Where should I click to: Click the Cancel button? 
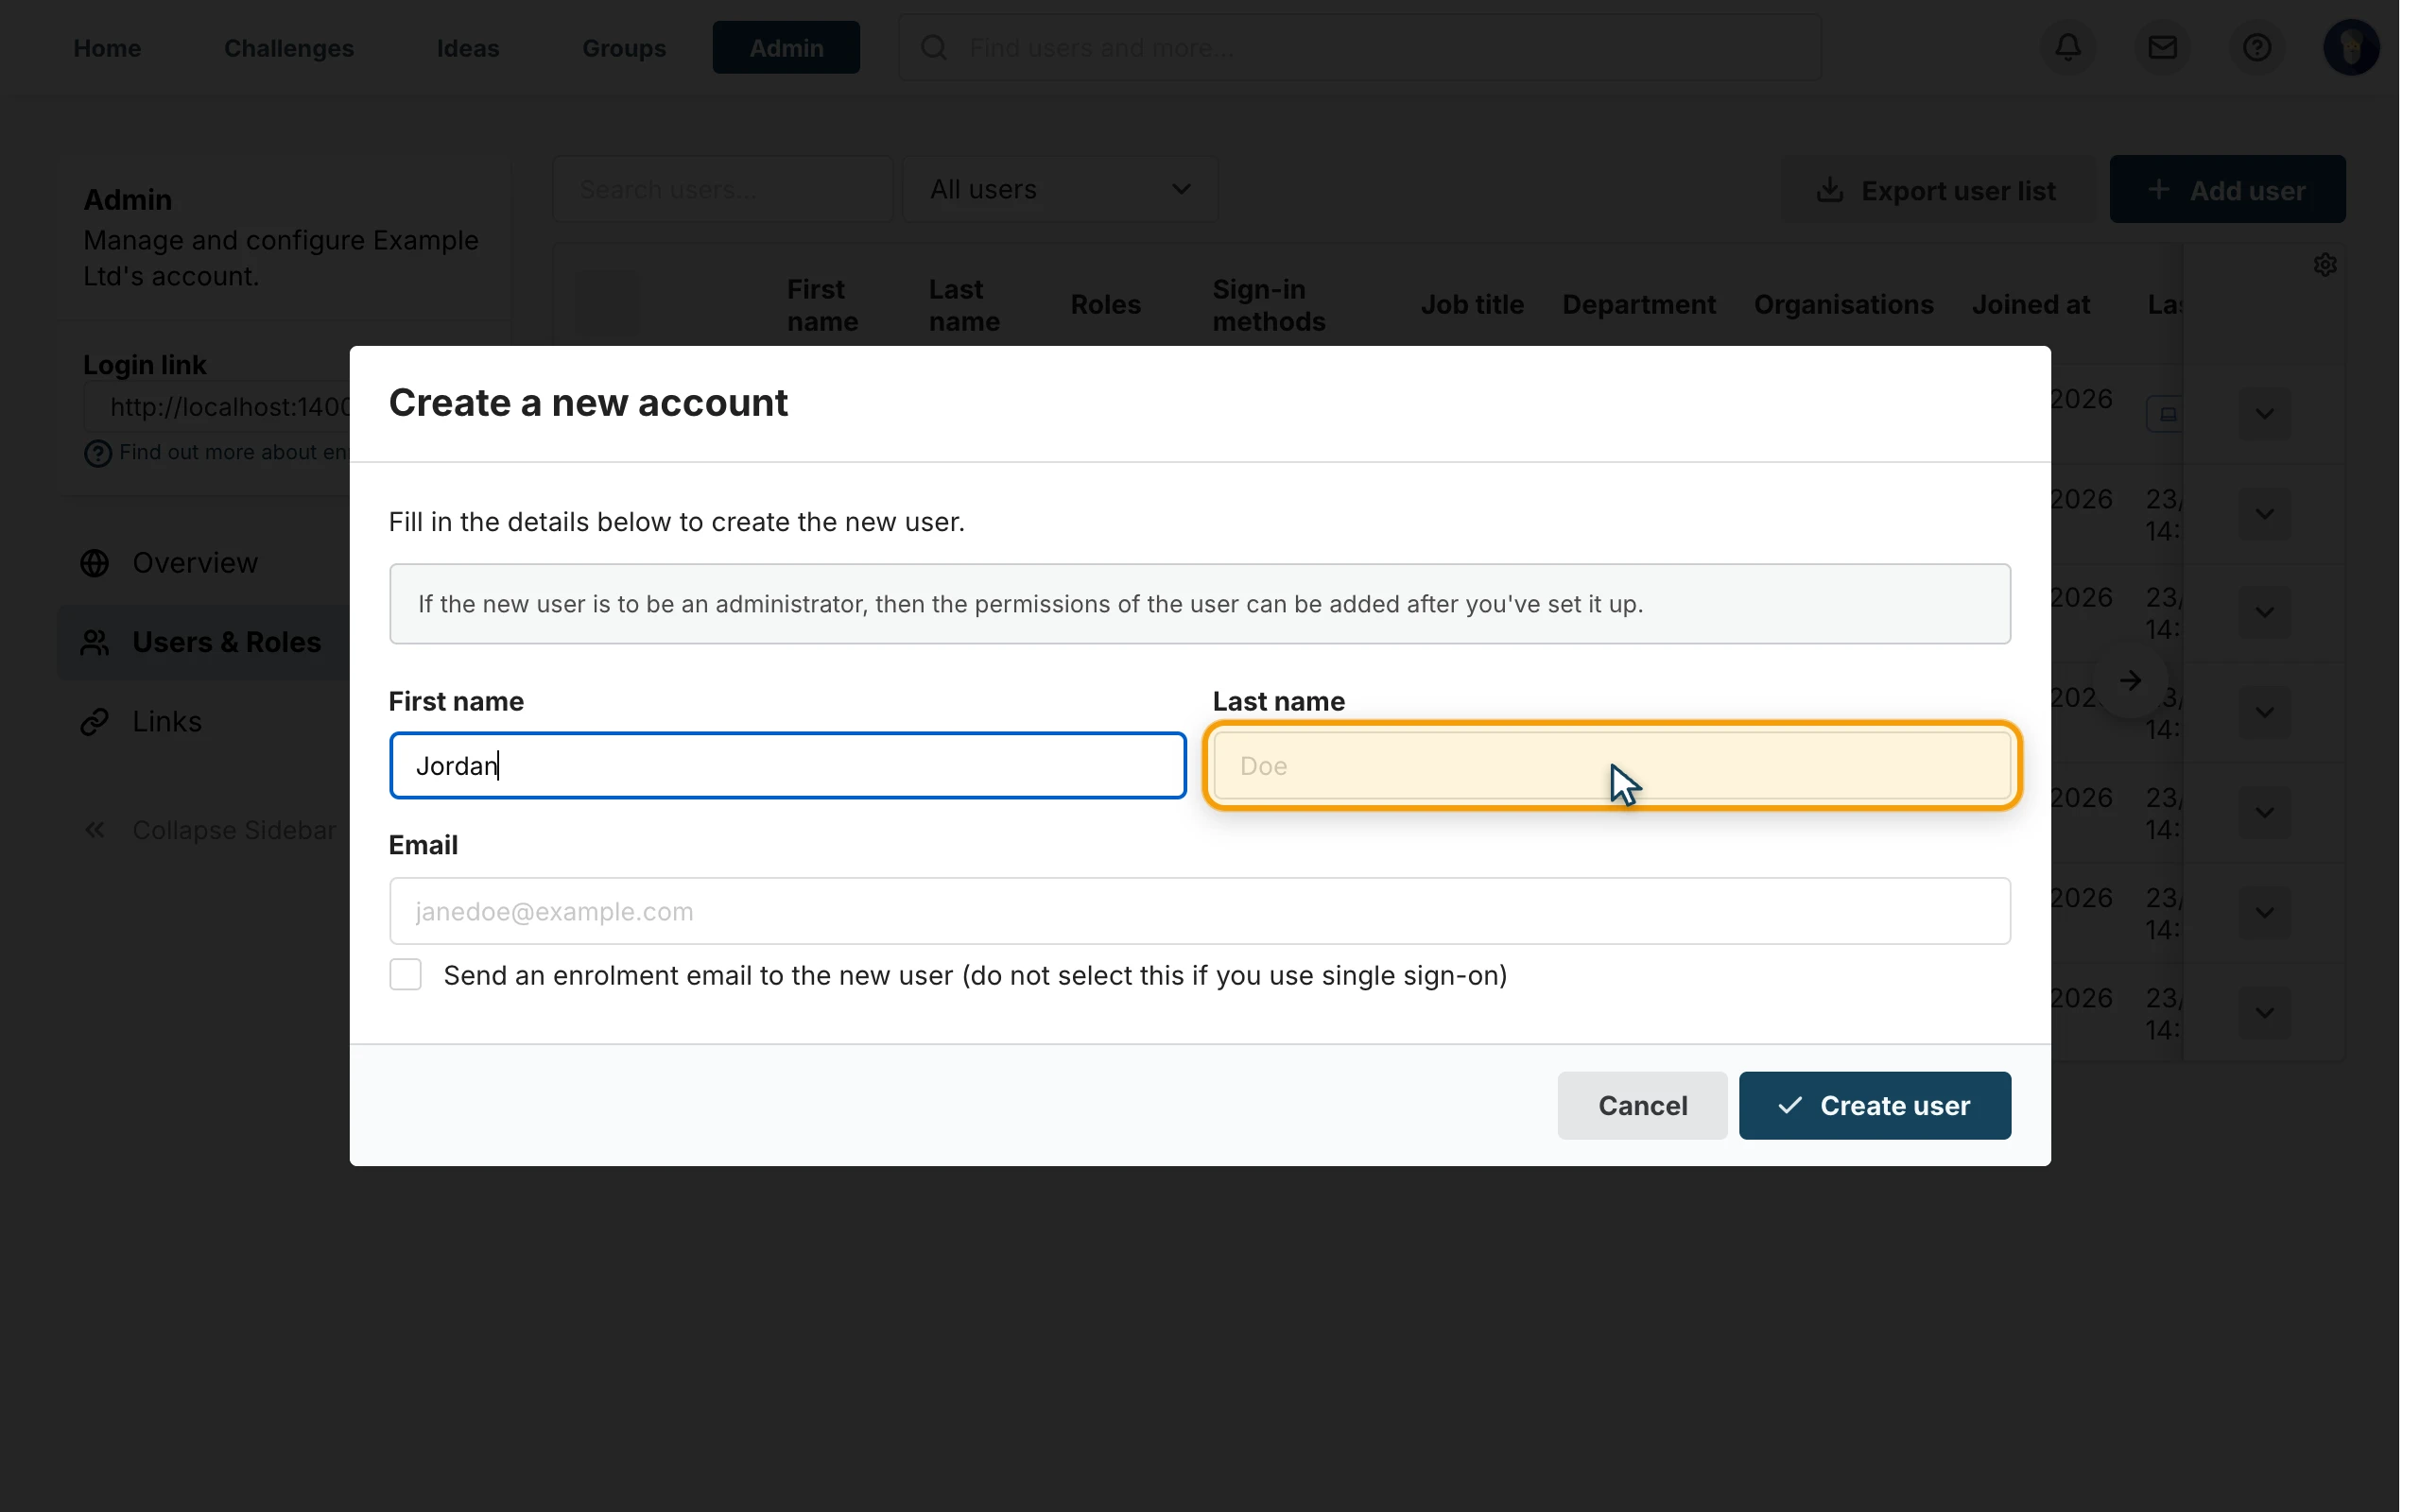[x=1642, y=1105]
